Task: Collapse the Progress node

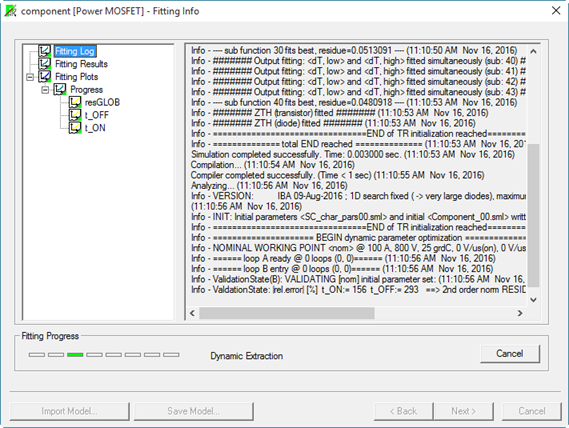Action: coord(45,90)
